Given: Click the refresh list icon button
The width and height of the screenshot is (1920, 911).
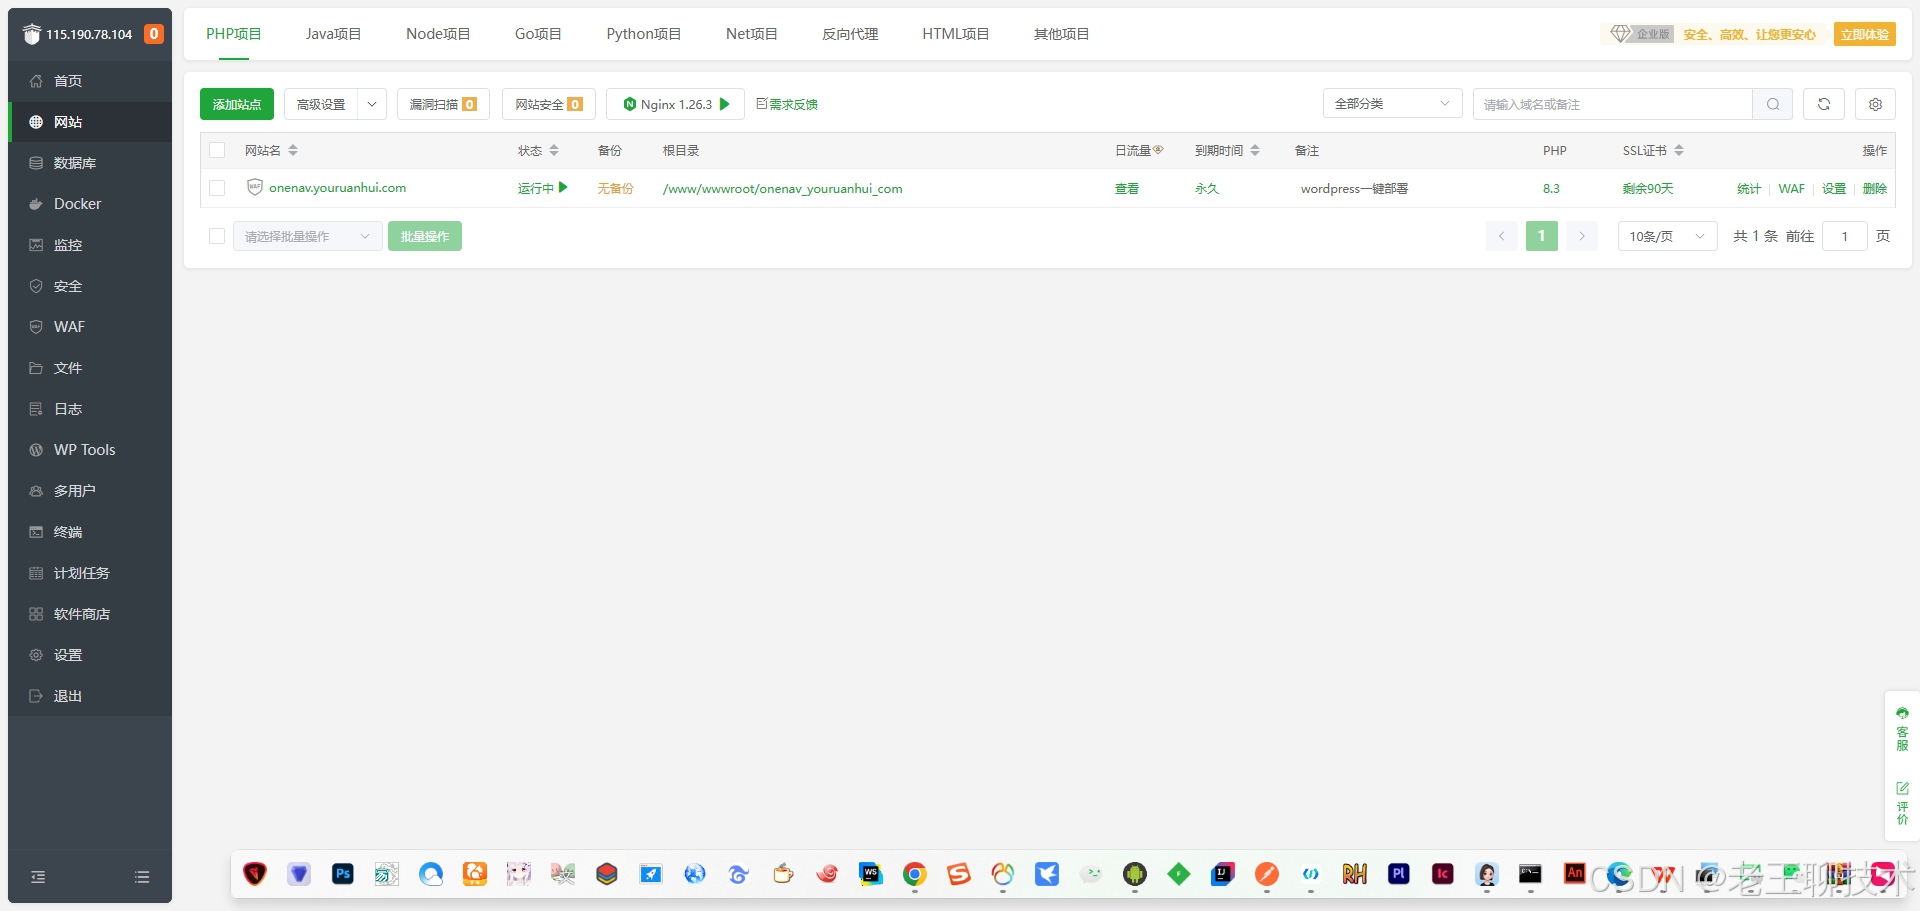Looking at the screenshot, I should tap(1824, 104).
